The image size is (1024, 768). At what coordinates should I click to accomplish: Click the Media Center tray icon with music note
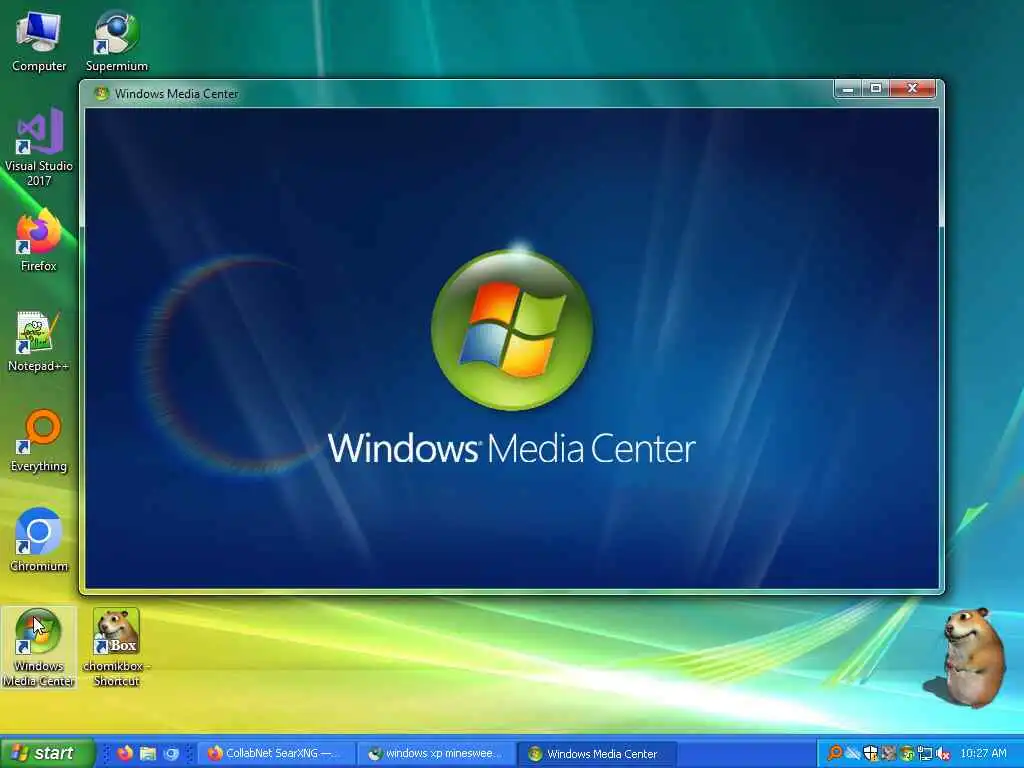click(x=906, y=754)
